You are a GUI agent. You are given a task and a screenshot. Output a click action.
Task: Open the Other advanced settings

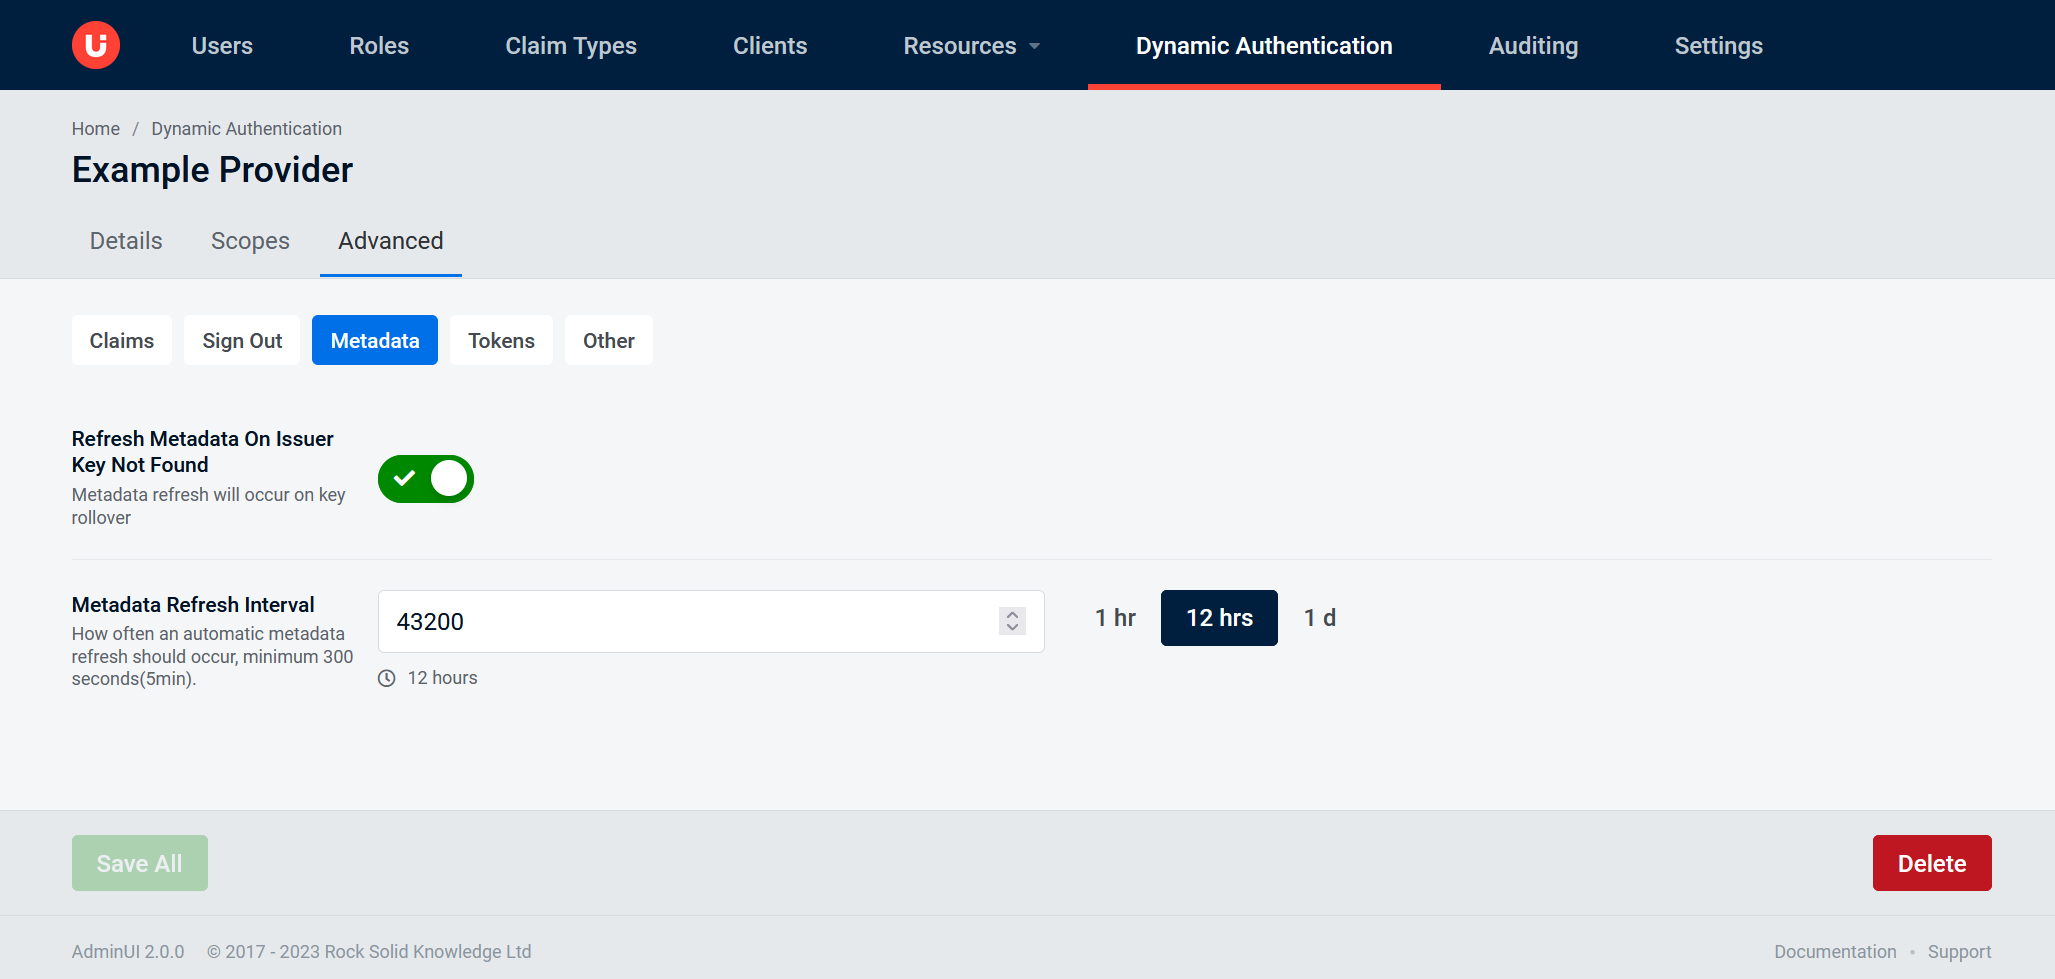coord(608,340)
